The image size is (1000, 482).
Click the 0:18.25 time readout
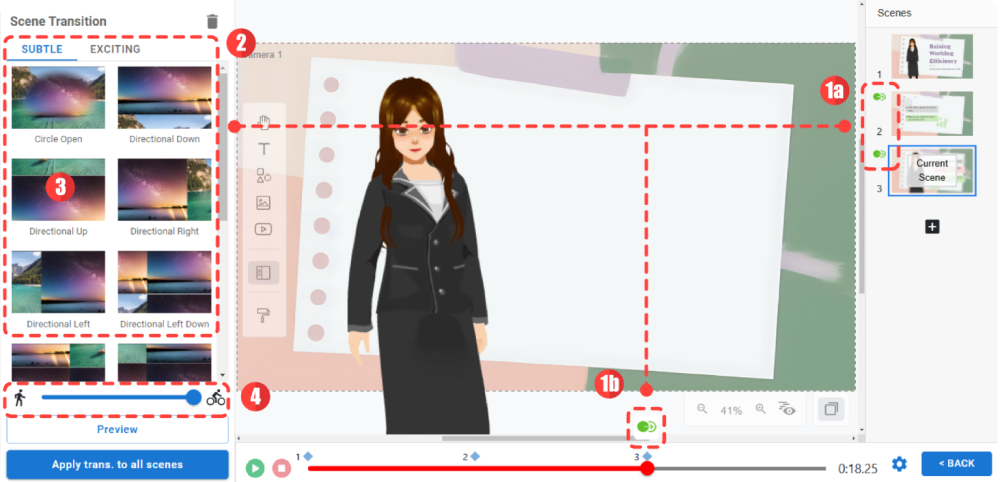pyautogui.click(x=857, y=469)
